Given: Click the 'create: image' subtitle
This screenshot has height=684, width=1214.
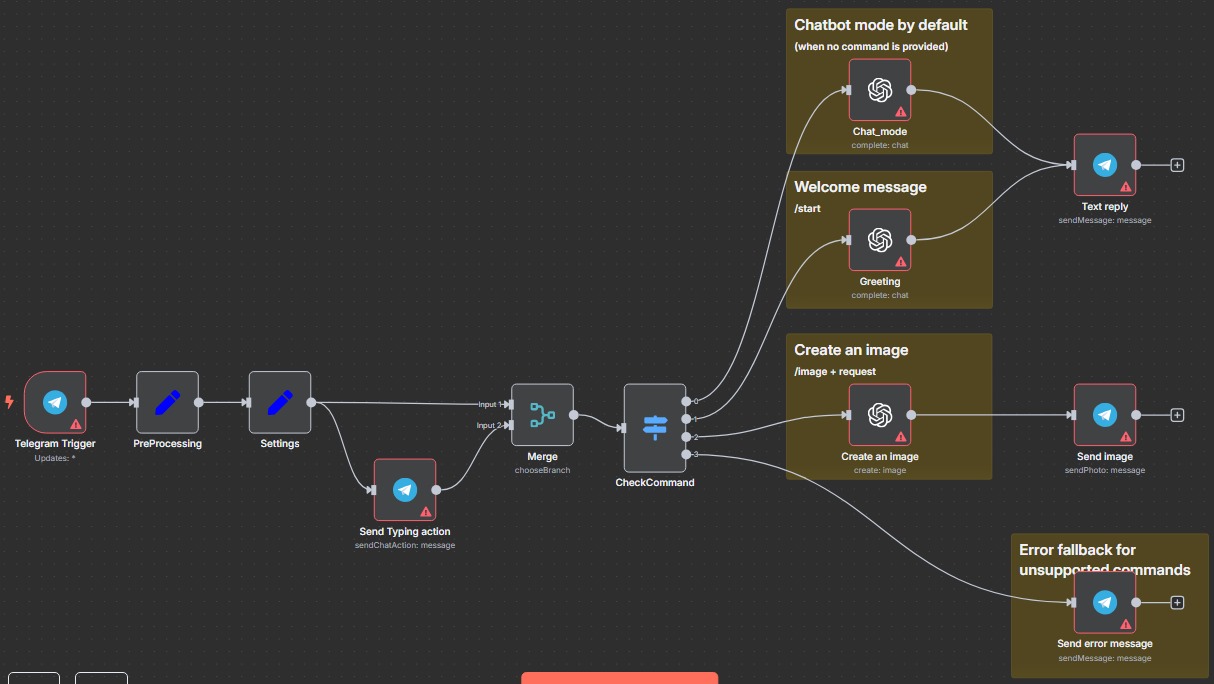Looking at the screenshot, I should [880, 470].
